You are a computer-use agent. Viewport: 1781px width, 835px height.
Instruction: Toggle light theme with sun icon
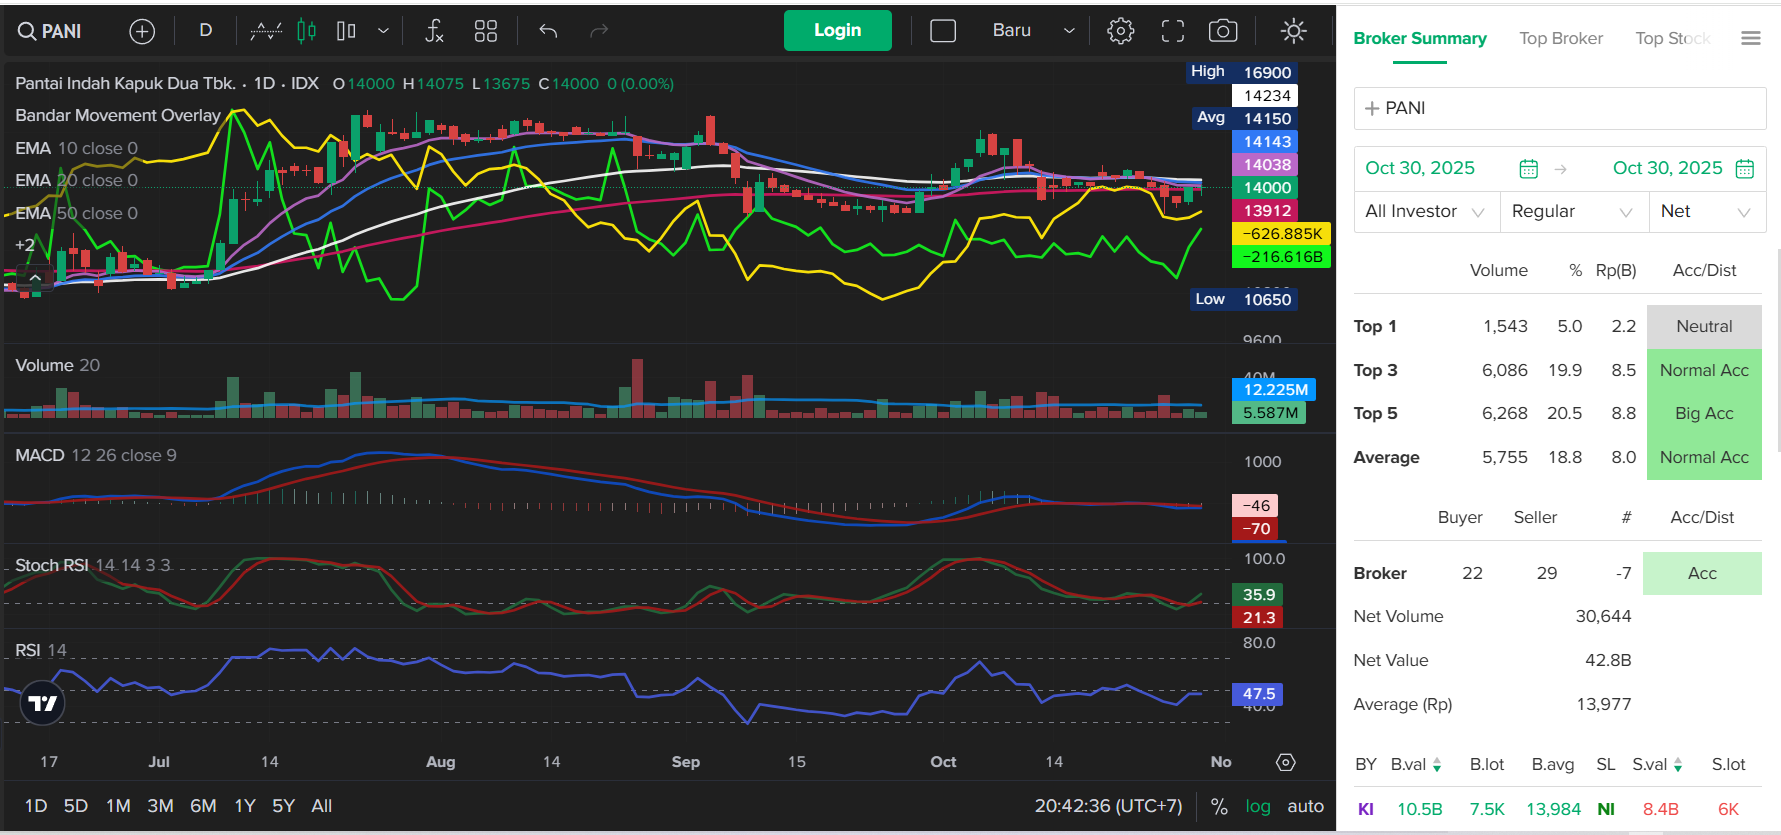(1293, 32)
